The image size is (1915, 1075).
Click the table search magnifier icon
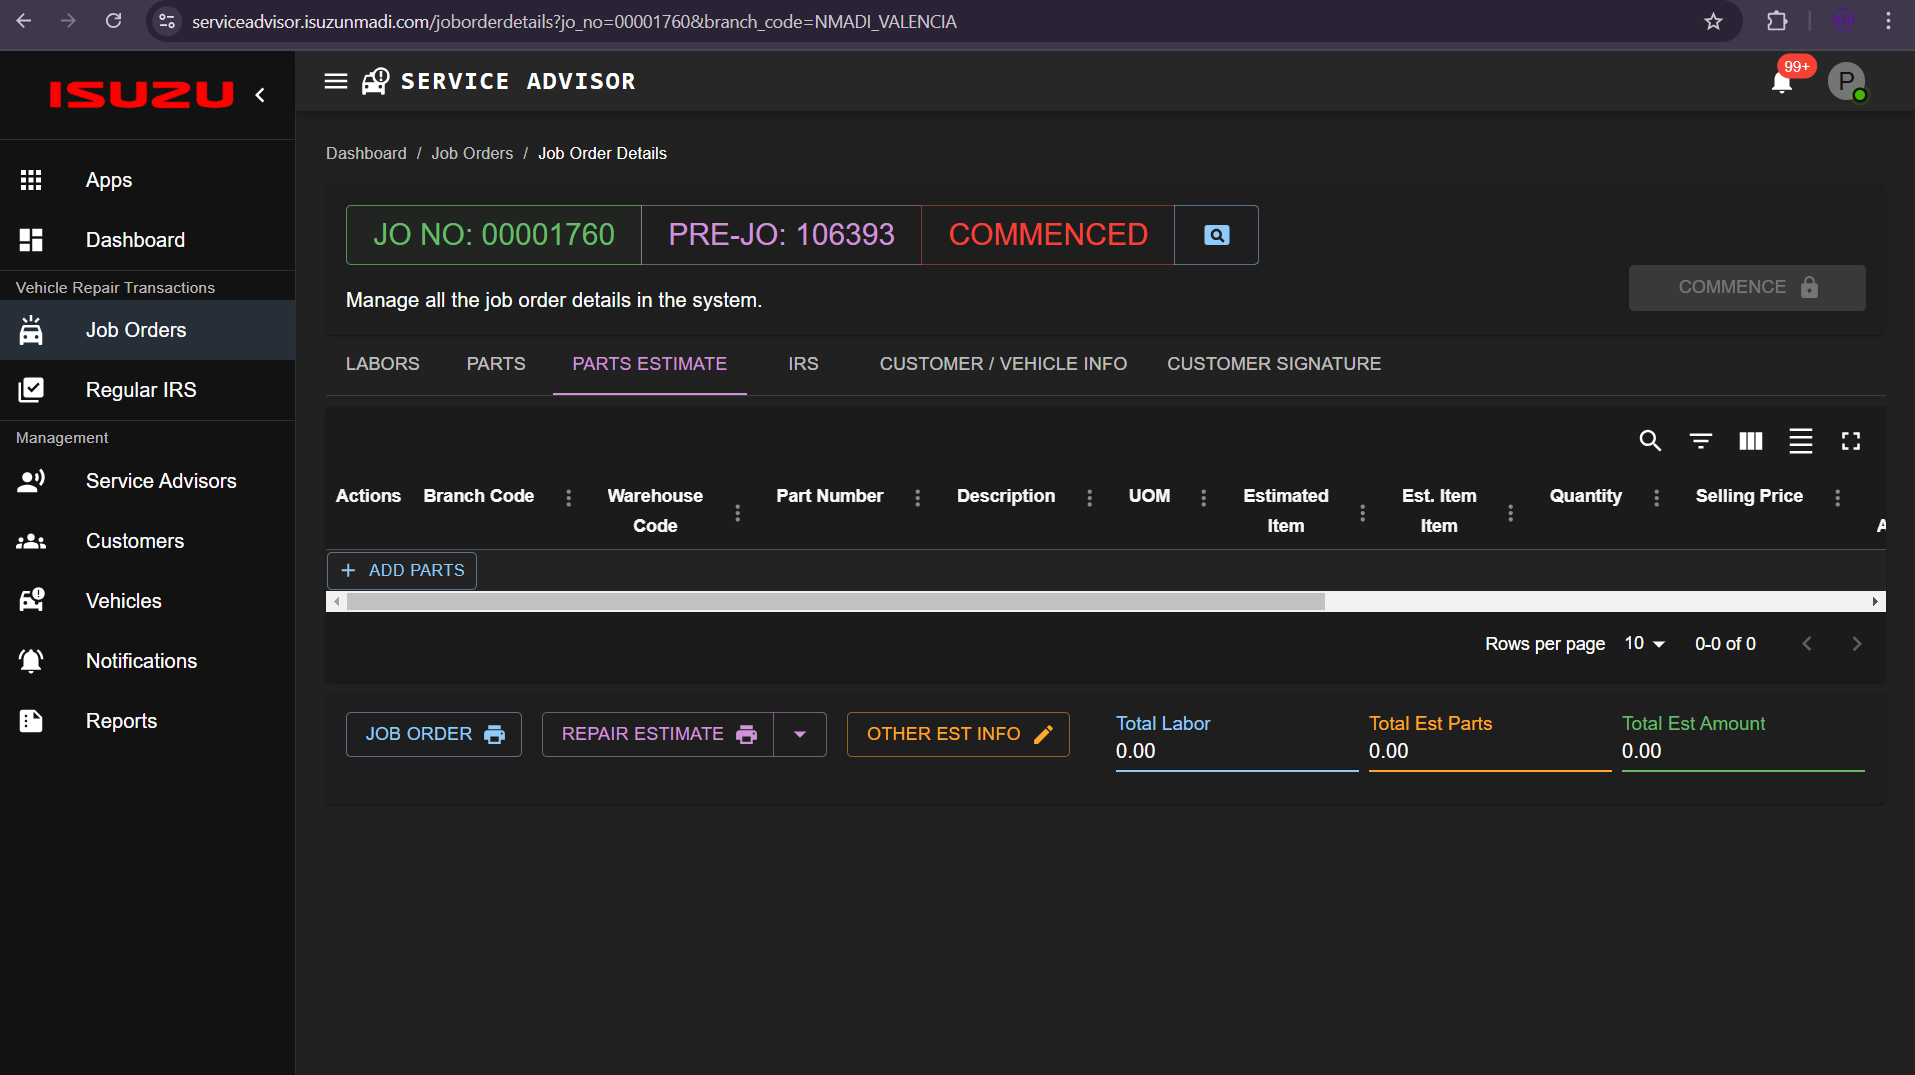pyautogui.click(x=1650, y=441)
